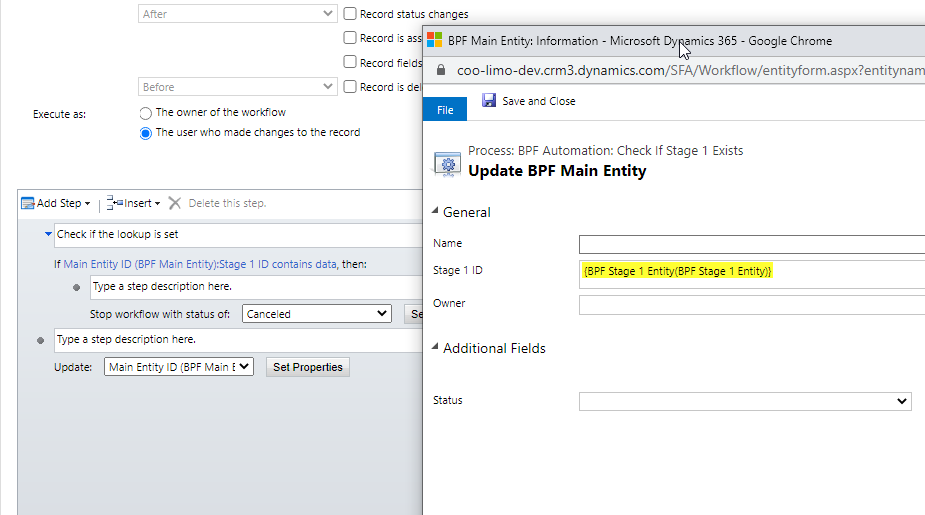Collapse the General section
The height and width of the screenshot is (515, 925).
[x=435, y=211]
